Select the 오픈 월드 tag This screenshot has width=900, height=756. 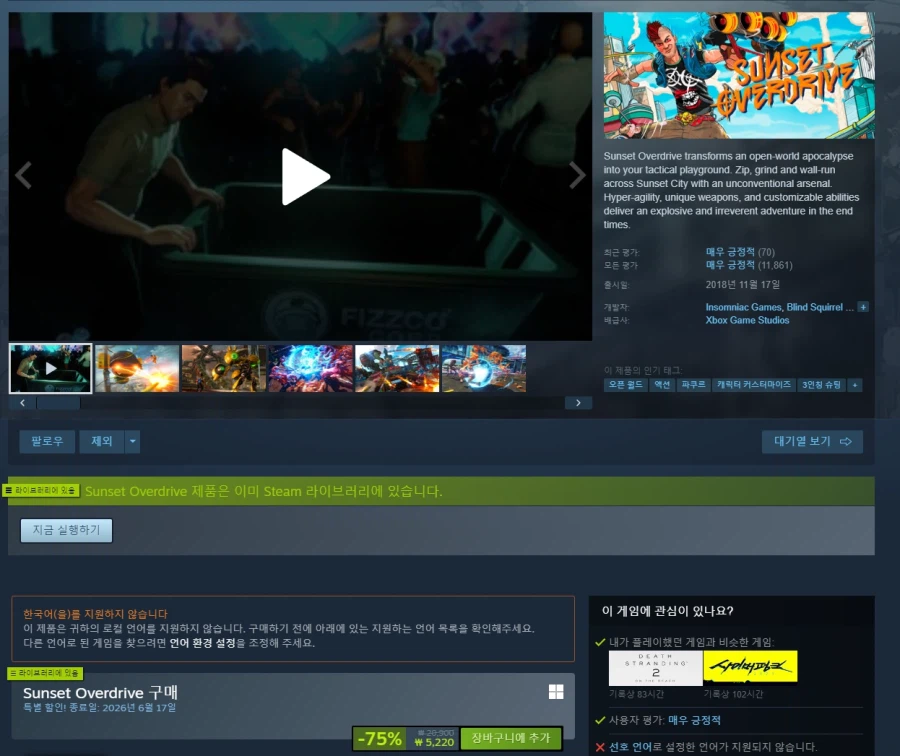(x=626, y=385)
